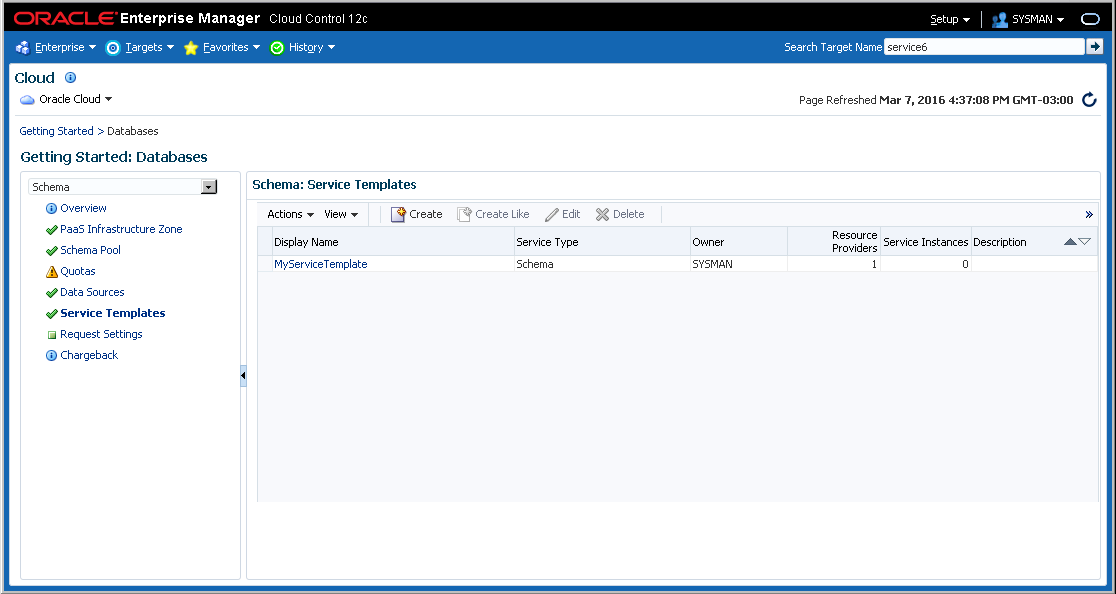The image size is (1116, 594).
Task: Click the Chargeback info icon
Action: pos(51,356)
